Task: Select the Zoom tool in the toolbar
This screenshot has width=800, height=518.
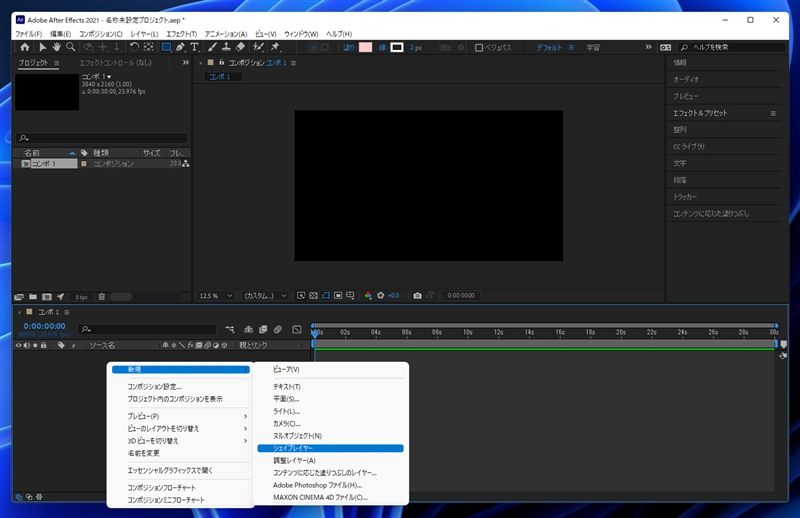Action: (71, 47)
